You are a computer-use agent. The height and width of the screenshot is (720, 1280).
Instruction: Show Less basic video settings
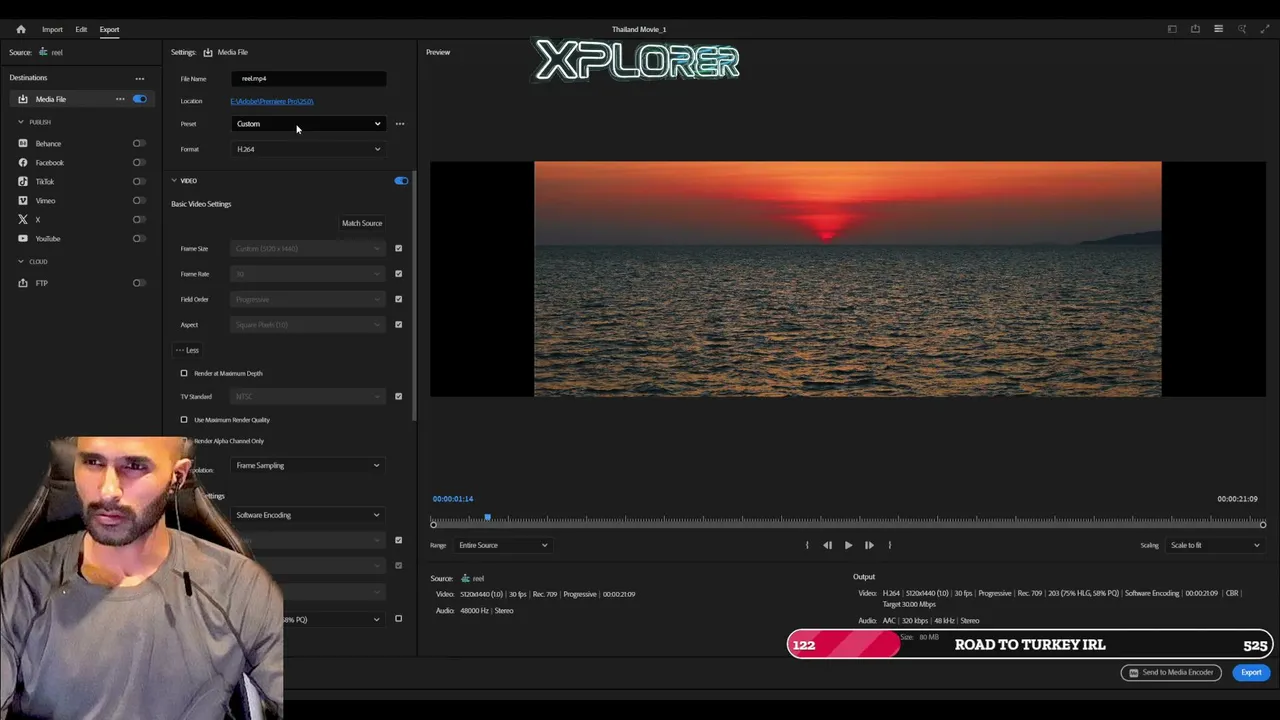click(187, 350)
